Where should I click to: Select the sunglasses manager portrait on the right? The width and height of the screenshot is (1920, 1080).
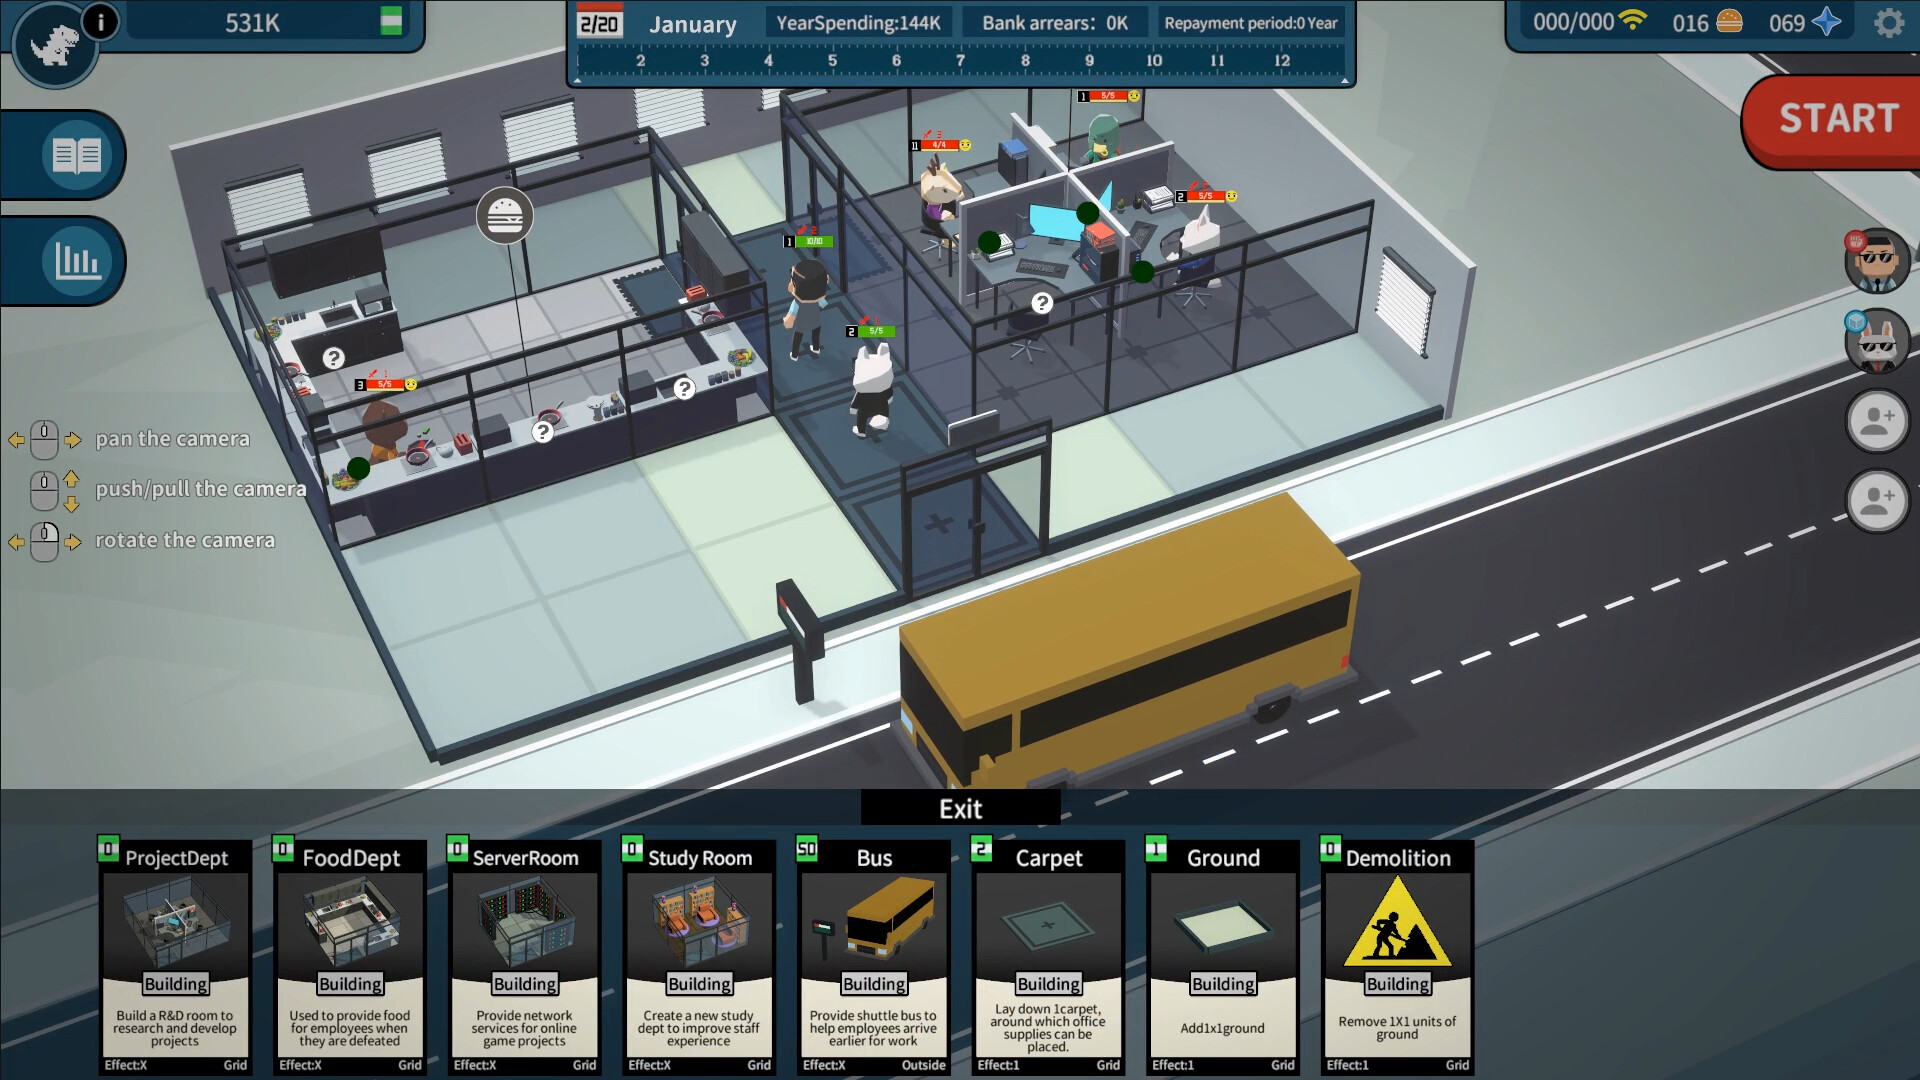1878,260
